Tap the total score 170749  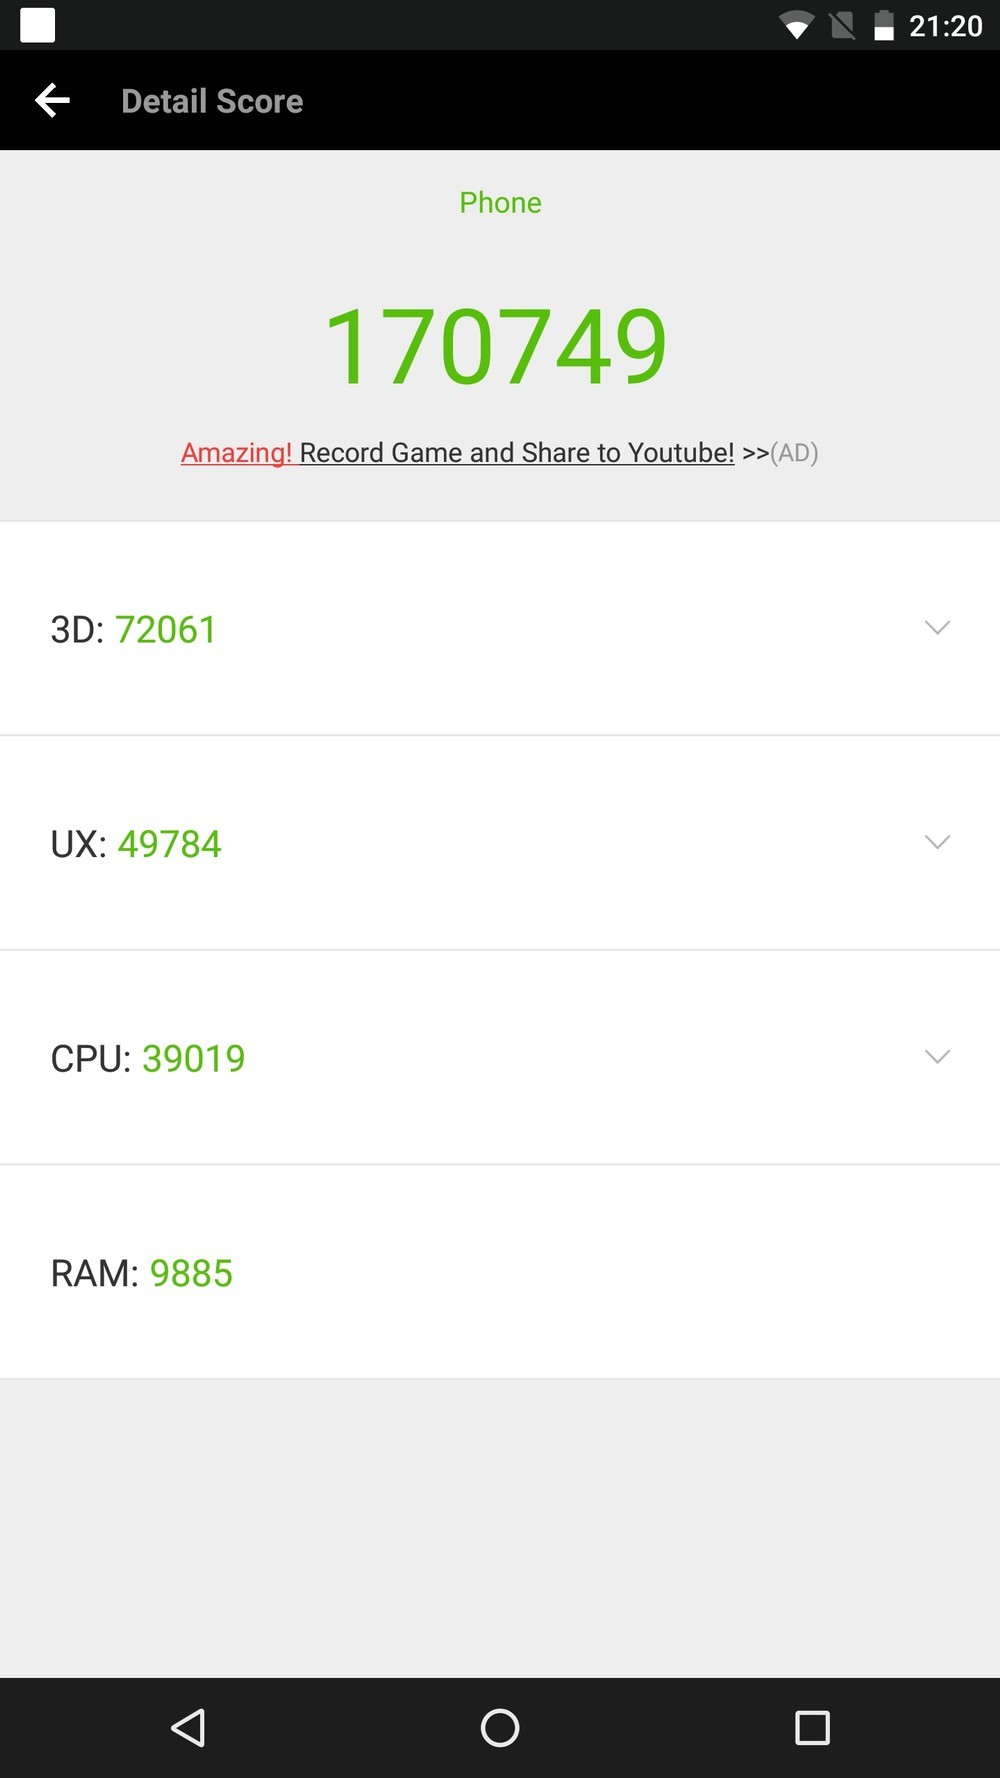(x=496, y=347)
